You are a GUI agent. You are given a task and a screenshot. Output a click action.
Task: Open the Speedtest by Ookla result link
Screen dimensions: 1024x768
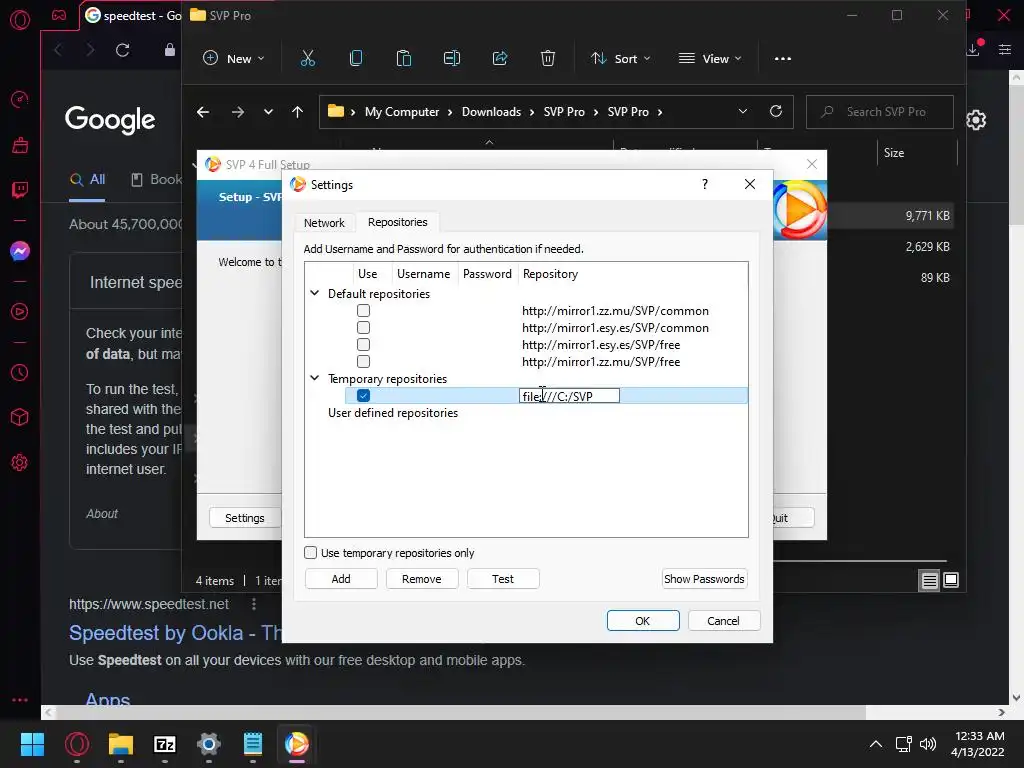[175, 633]
